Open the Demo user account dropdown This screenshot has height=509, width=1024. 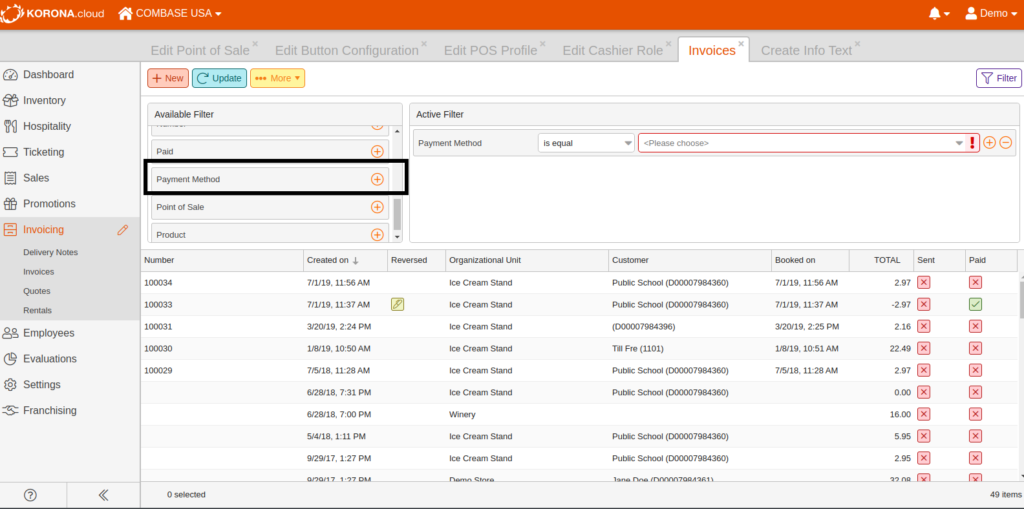tap(991, 14)
